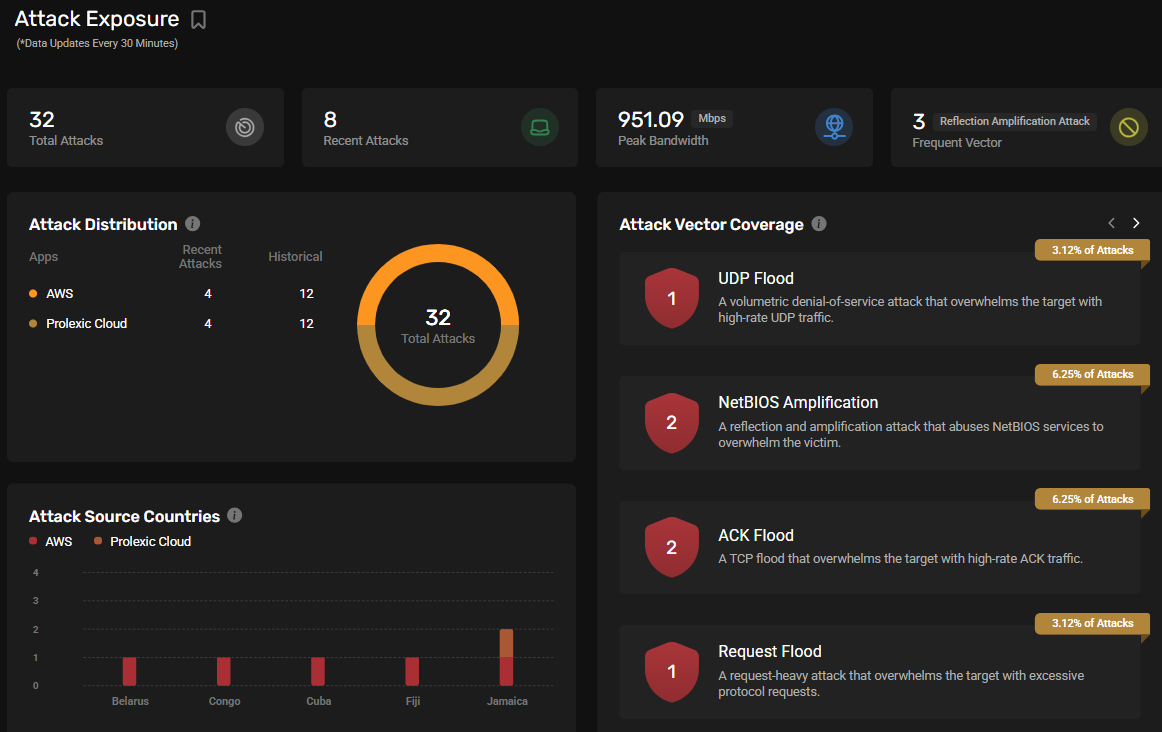Click the bookmark icon beside Attack Exposure
Screen dimensions: 1162x732
point(198,19)
